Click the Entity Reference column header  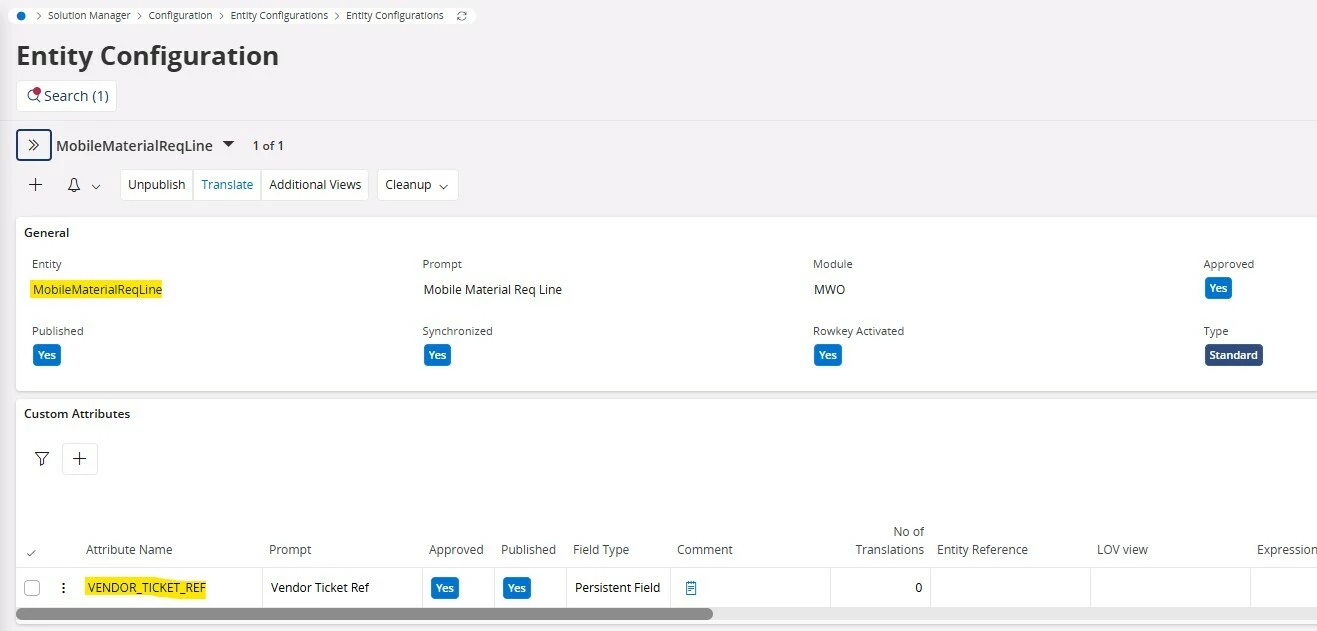click(982, 550)
